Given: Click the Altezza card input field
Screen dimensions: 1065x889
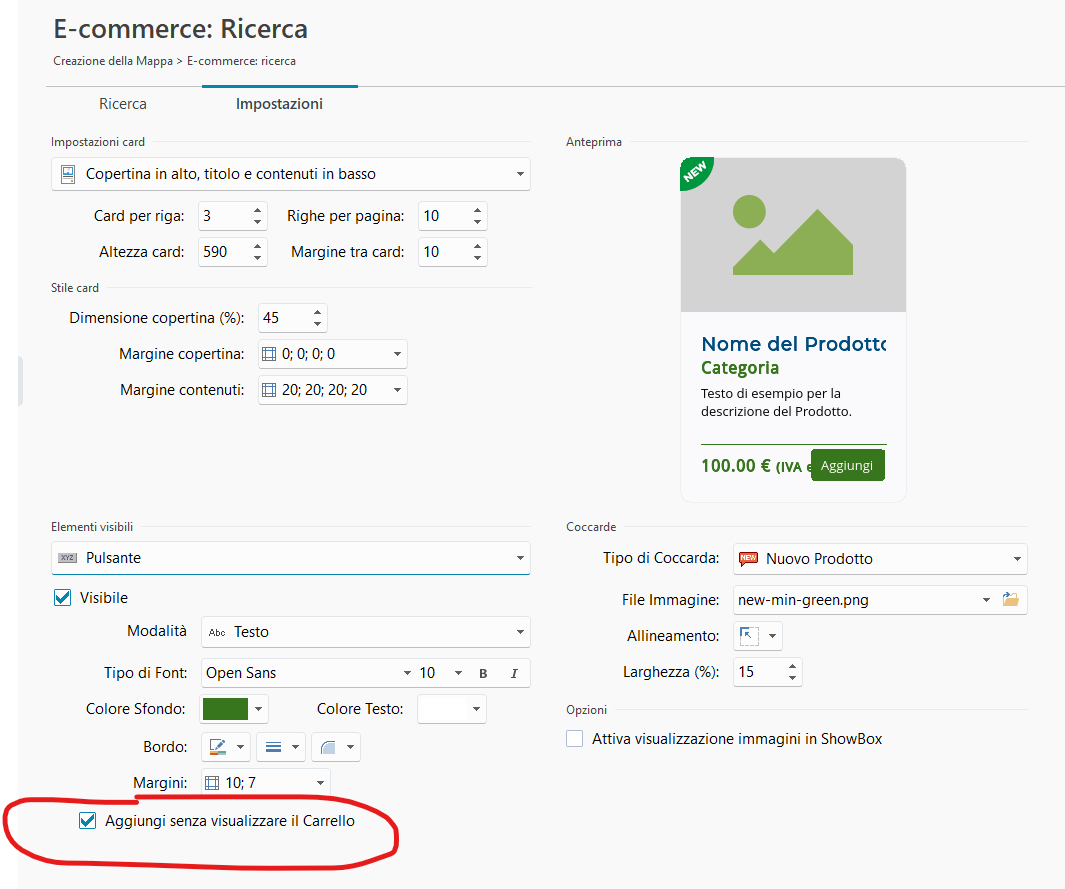Looking at the screenshot, I should coord(222,252).
